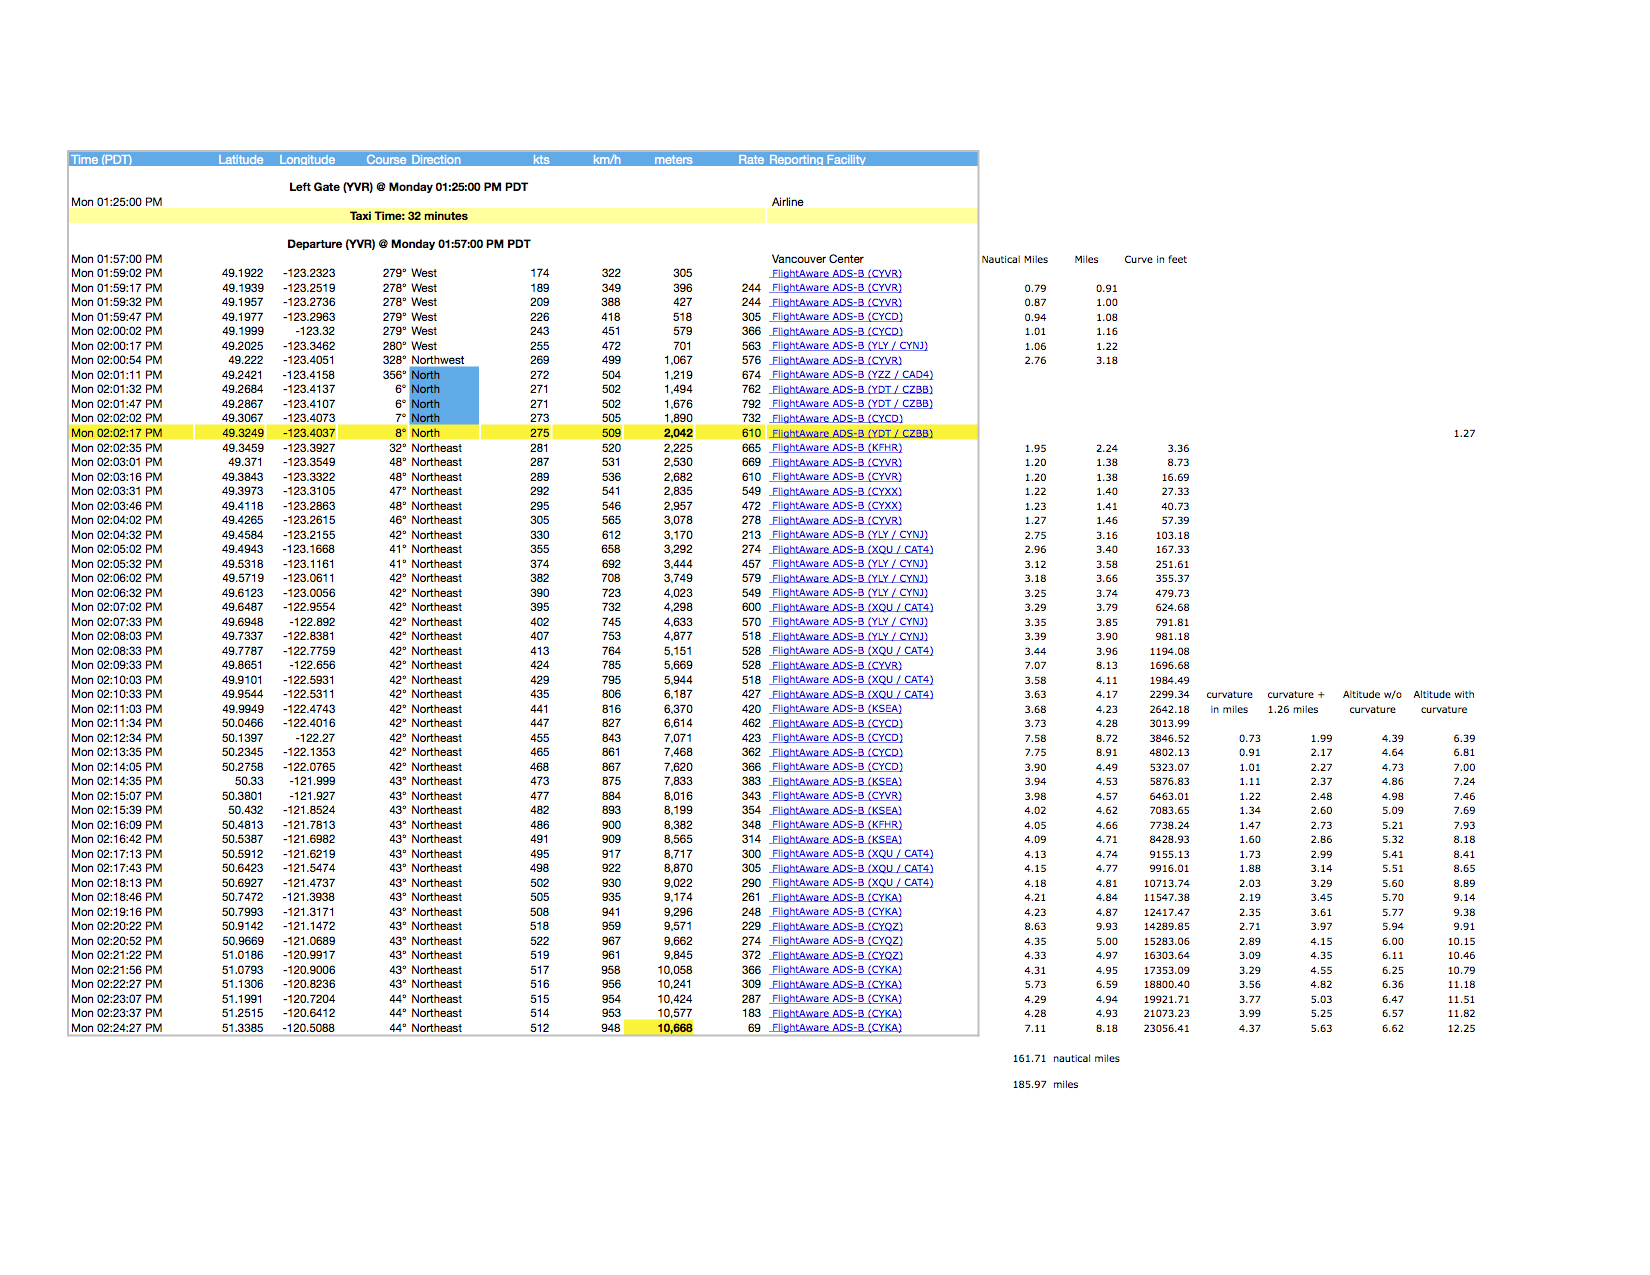The image size is (1650, 1275).
Task: Open FlightAware (KFHR) link for 02:02:35 PM row
Action: coord(837,448)
